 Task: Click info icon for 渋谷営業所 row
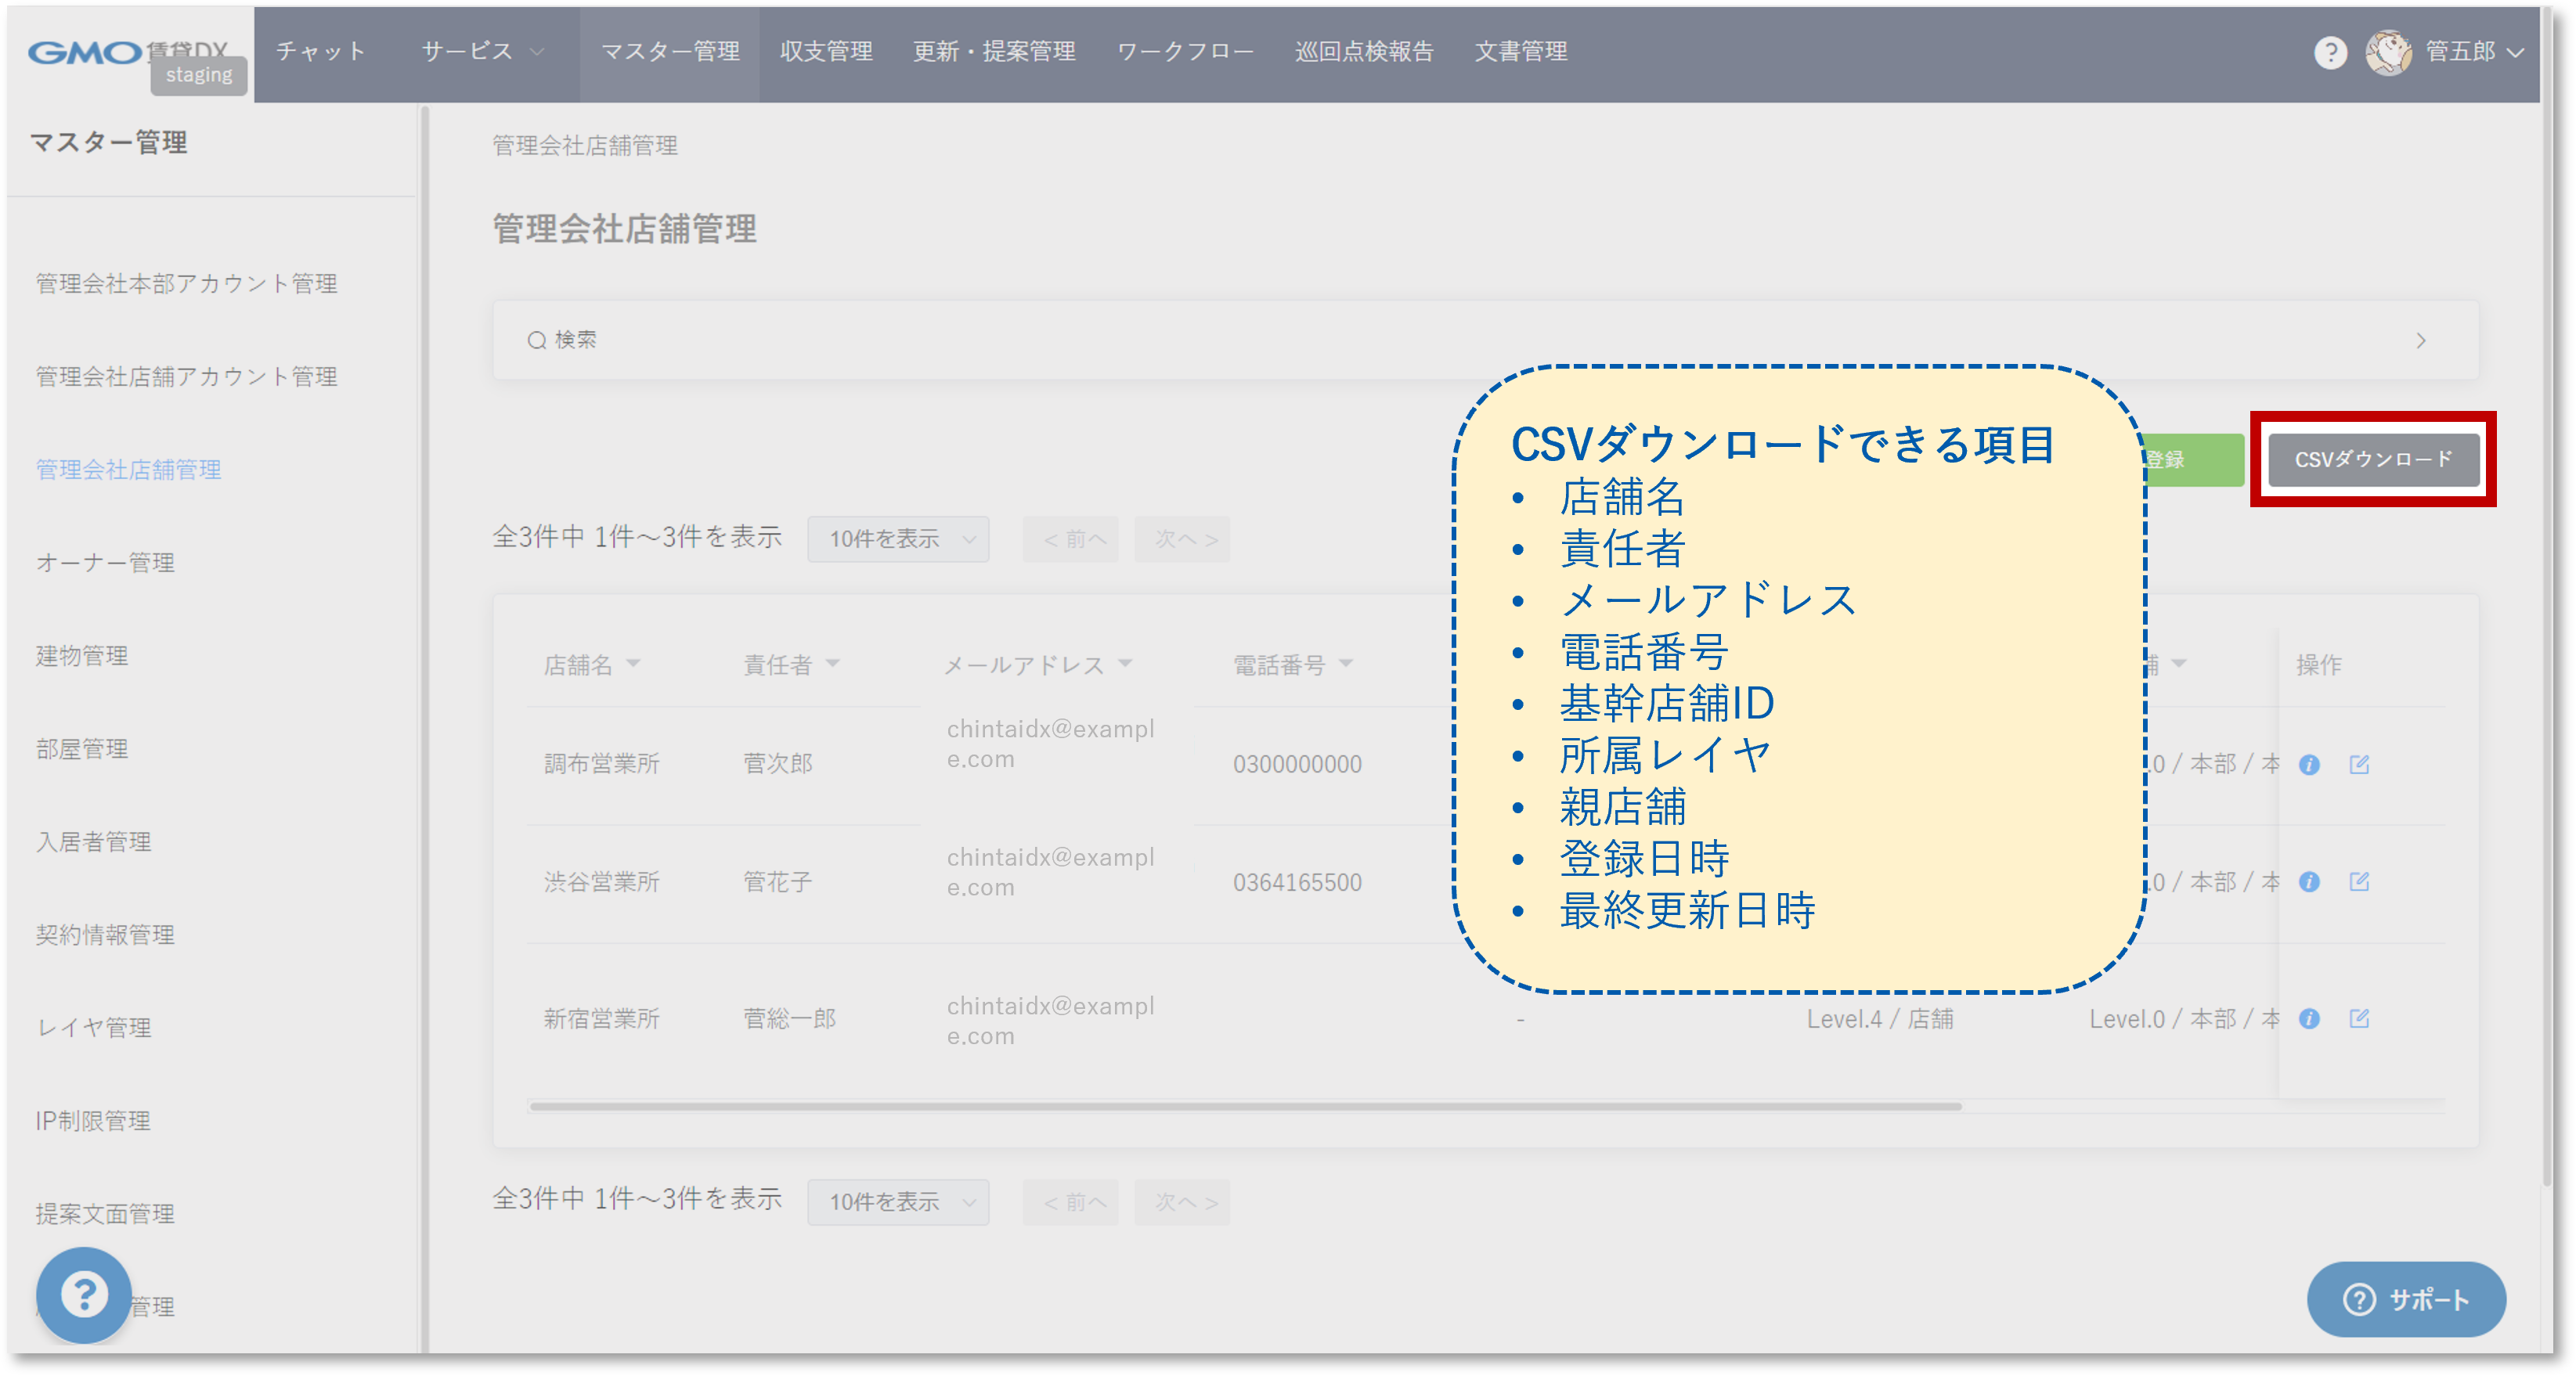(x=2309, y=882)
